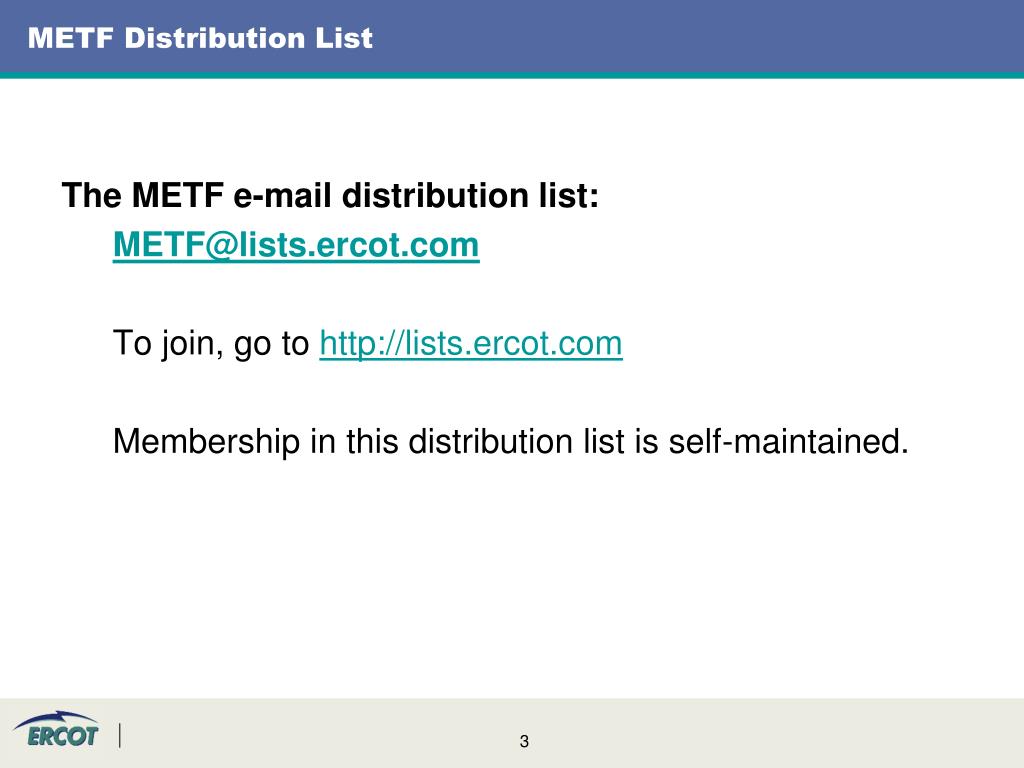Select the bold heading about e-mail distribution list

tap(330, 195)
